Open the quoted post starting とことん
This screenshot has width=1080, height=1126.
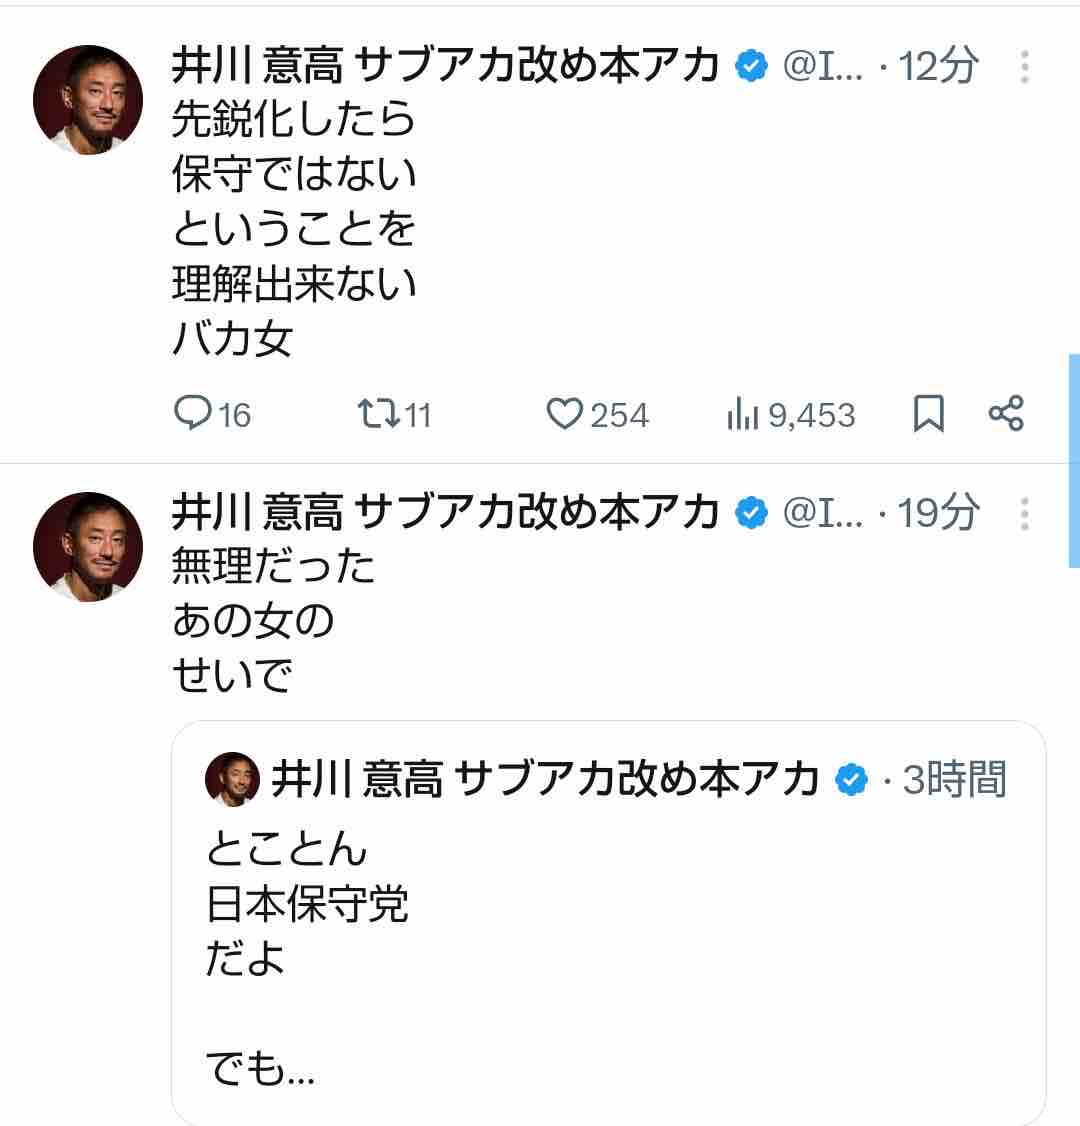pos(608,930)
